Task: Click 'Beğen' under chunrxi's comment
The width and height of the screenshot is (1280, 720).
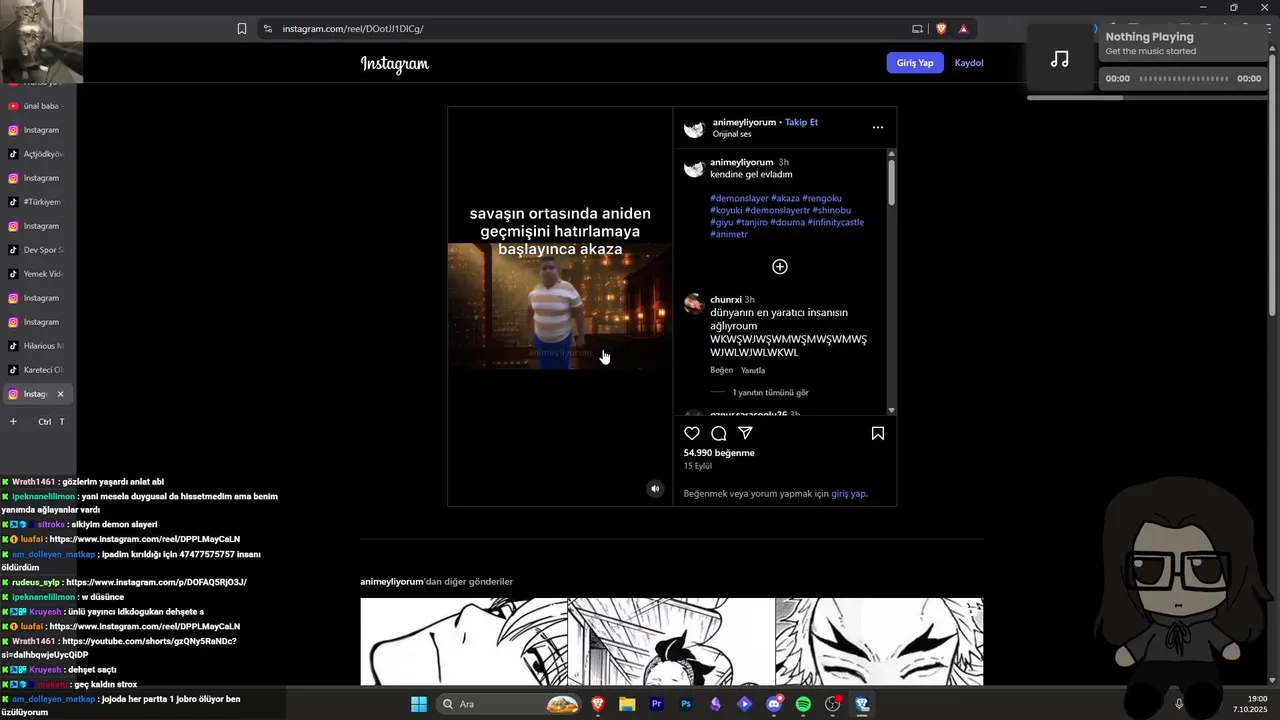Action: [721, 371]
